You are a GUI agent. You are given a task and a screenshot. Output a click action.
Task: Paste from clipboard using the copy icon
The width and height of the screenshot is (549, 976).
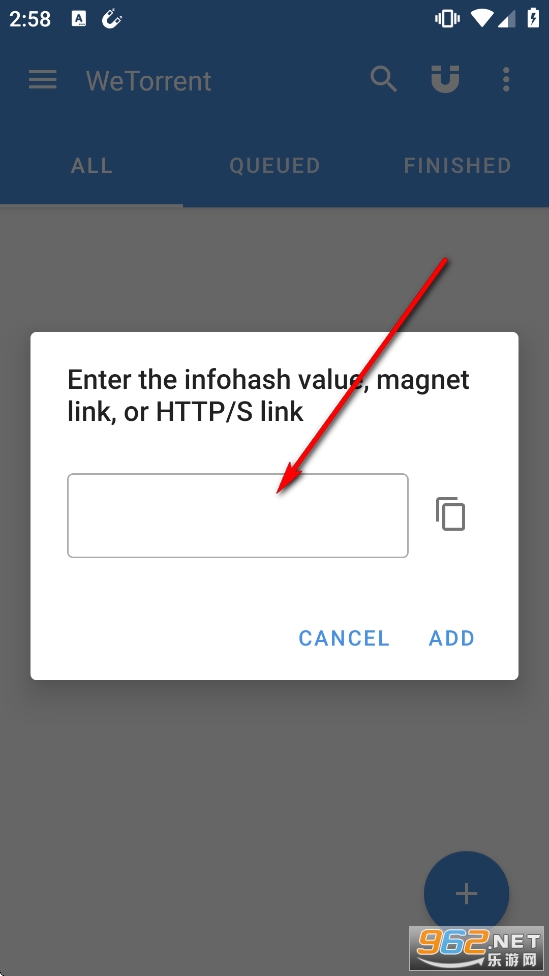(450, 514)
